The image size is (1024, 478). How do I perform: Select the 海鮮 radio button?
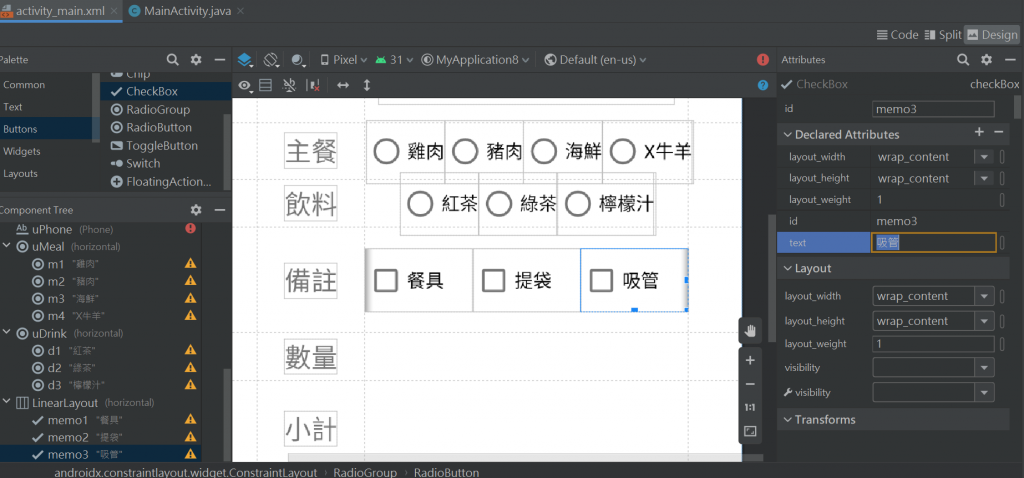click(562, 151)
